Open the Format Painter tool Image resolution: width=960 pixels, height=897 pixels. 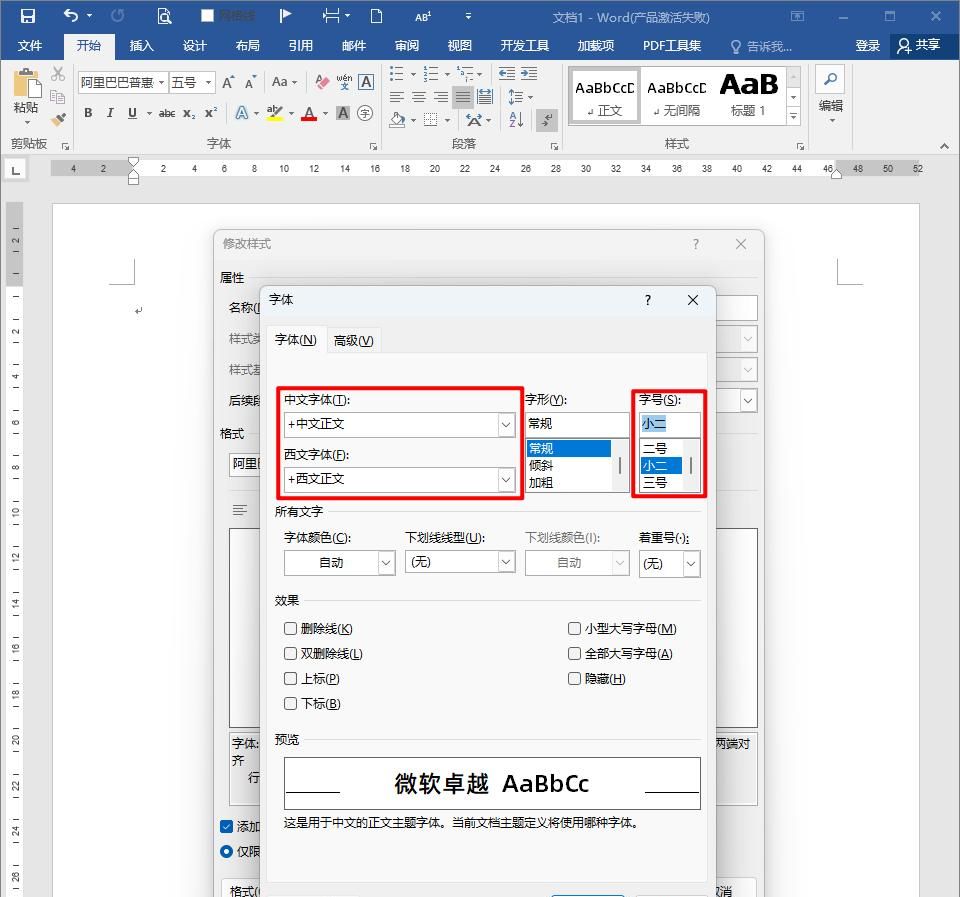point(57,118)
